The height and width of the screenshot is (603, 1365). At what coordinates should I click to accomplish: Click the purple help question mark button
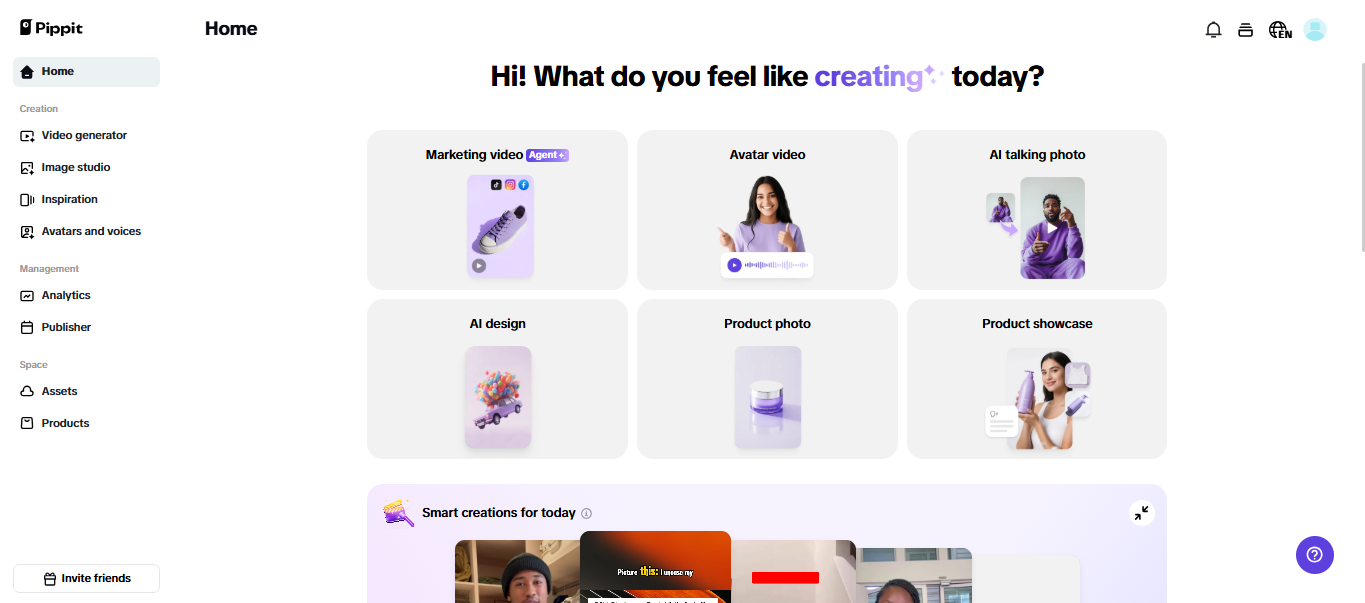pyautogui.click(x=1314, y=554)
